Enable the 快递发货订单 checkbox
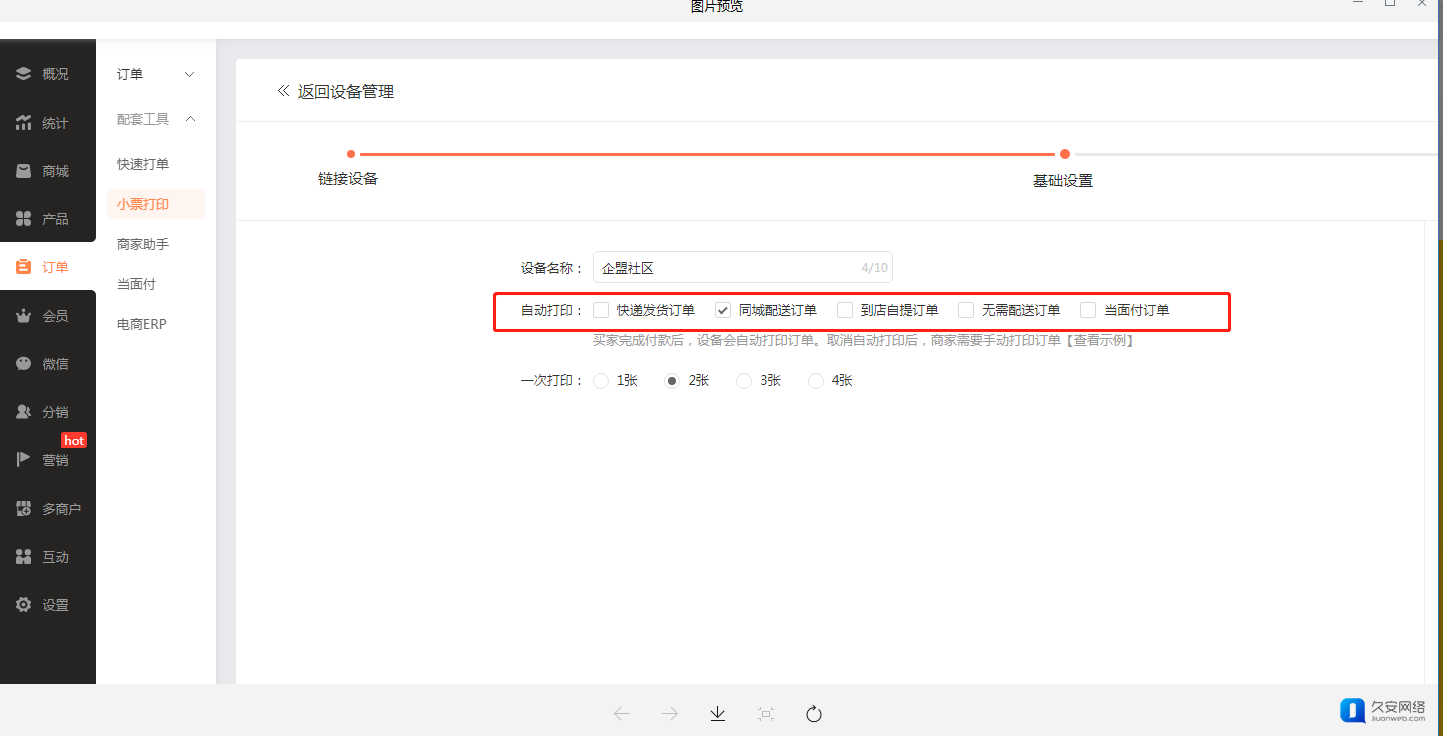1443x736 pixels. [601, 310]
